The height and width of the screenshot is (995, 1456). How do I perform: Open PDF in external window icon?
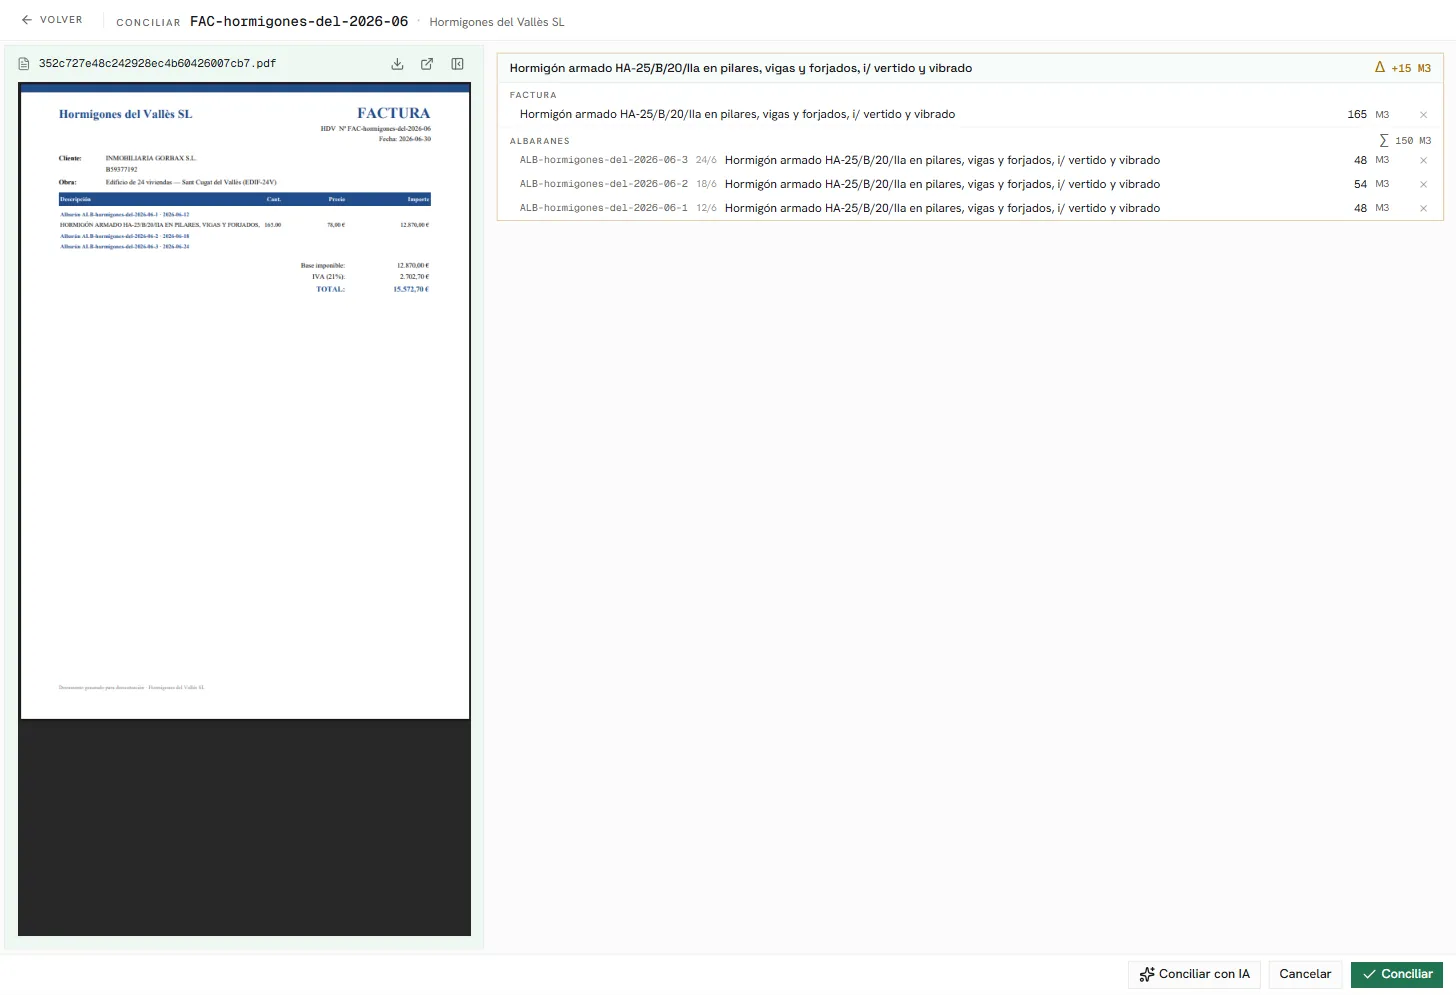(427, 64)
